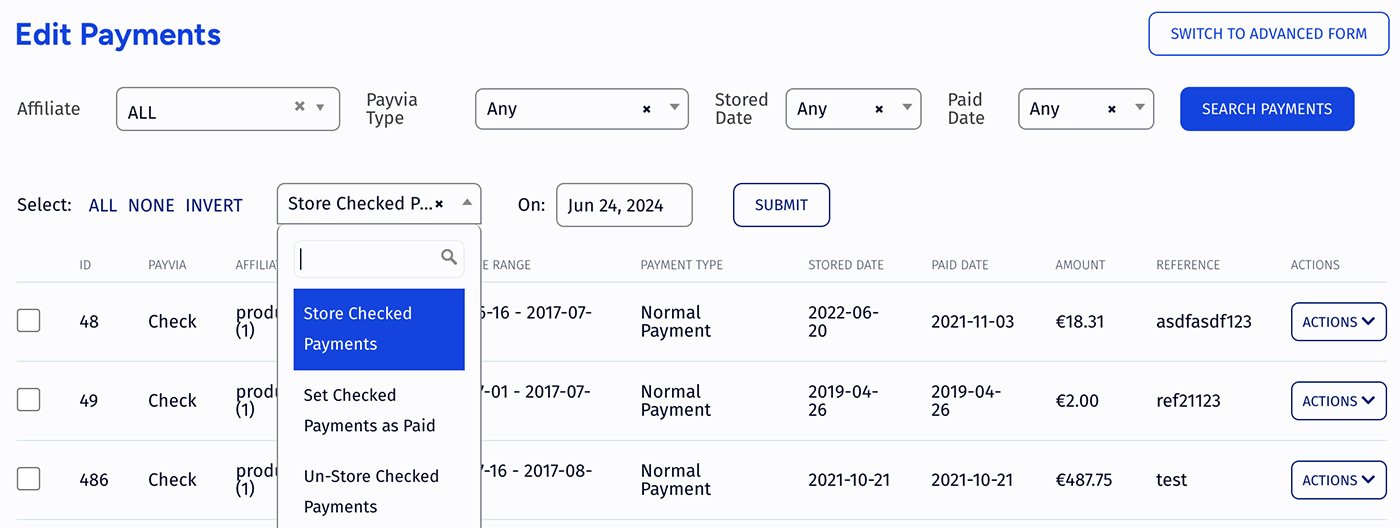The width and height of the screenshot is (1400, 528).
Task: Click Switch to Advanced Form button
Action: [x=1268, y=34]
